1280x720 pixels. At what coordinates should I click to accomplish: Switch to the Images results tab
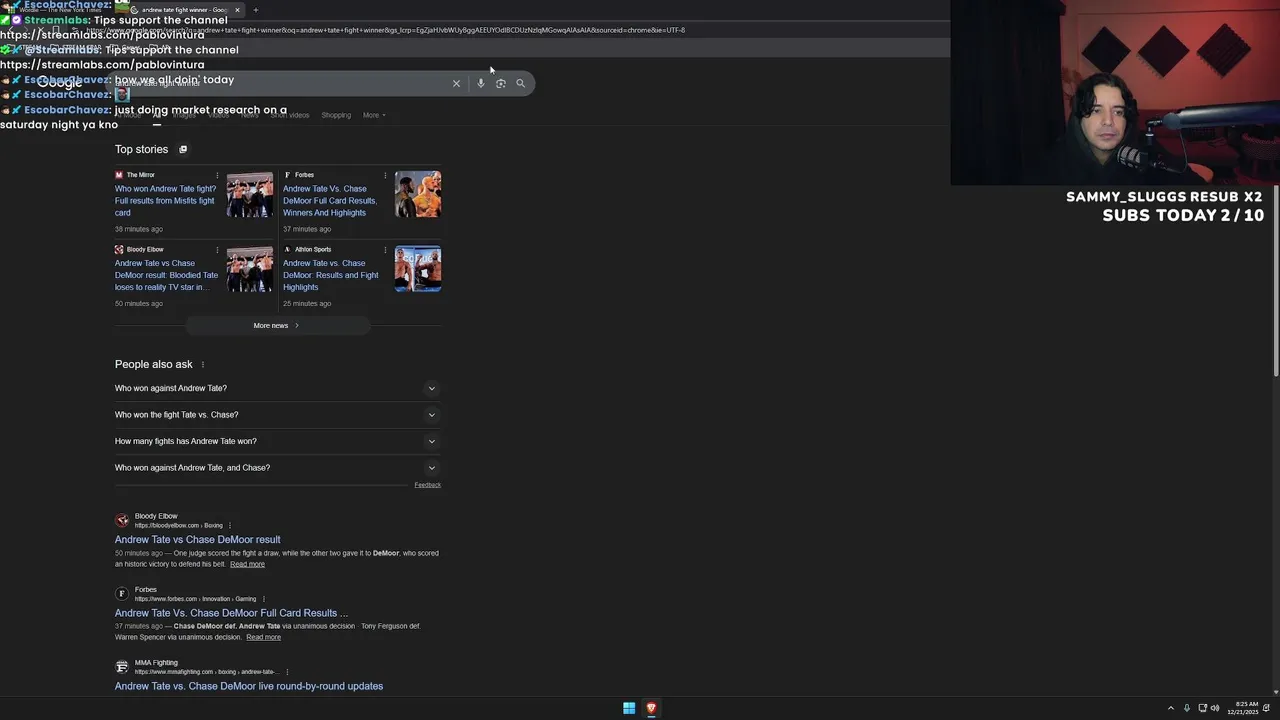tap(184, 115)
